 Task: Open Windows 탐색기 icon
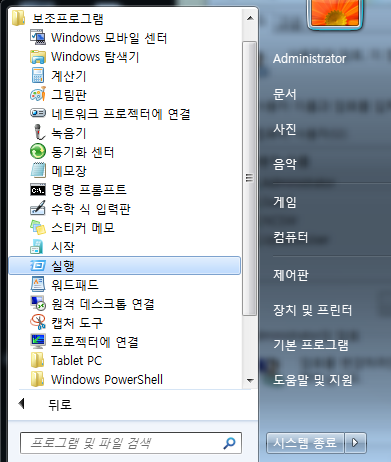[x=38, y=56]
